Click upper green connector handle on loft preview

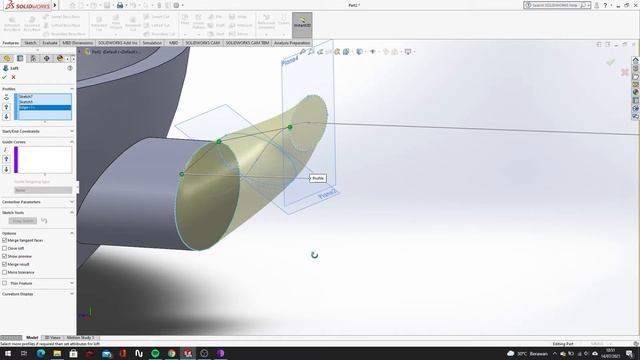pyautogui.click(x=290, y=127)
